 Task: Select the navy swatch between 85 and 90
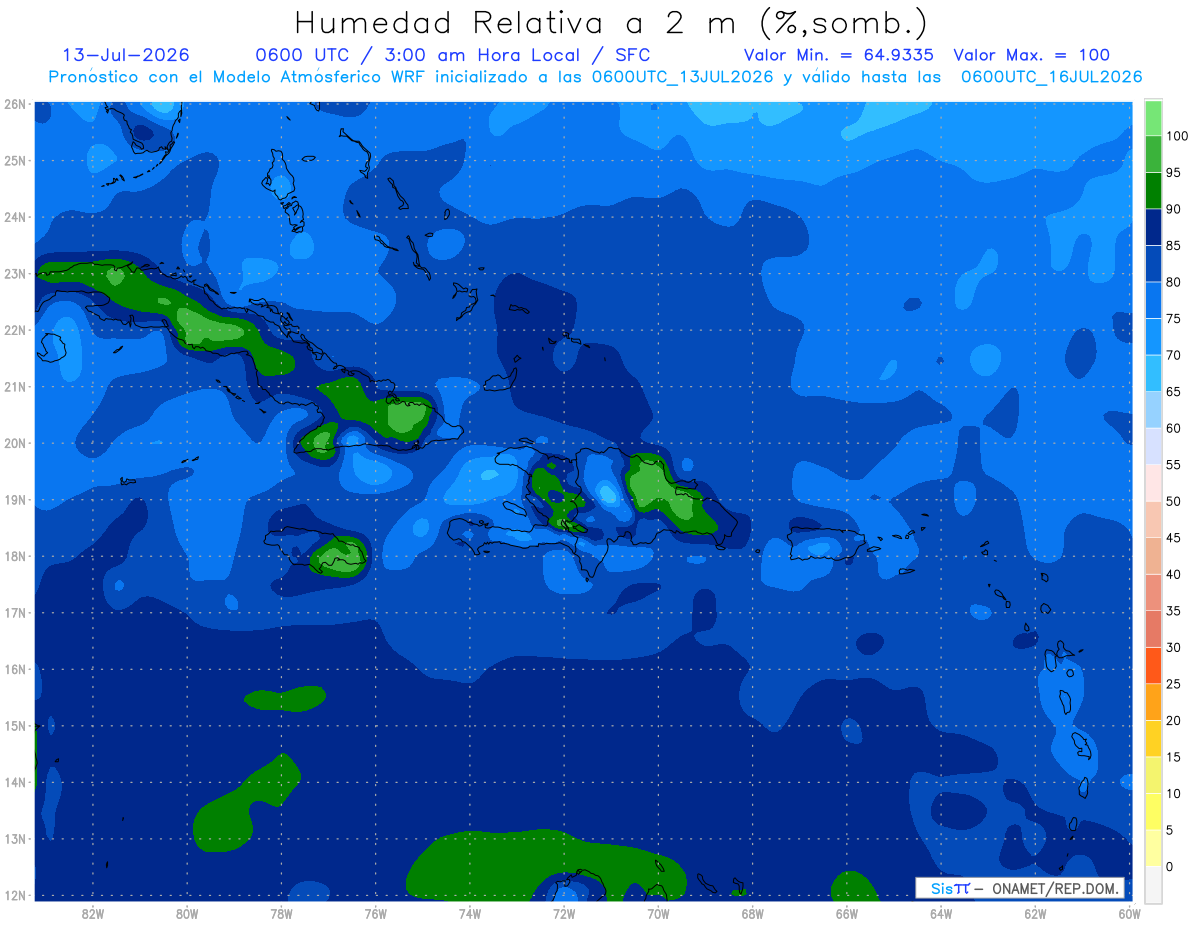pyautogui.click(x=1153, y=227)
